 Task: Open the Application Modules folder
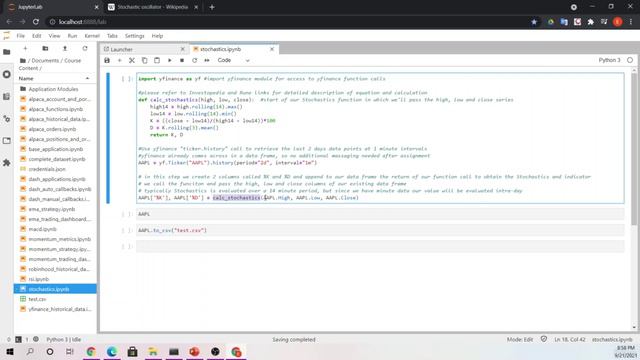(53, 89)
